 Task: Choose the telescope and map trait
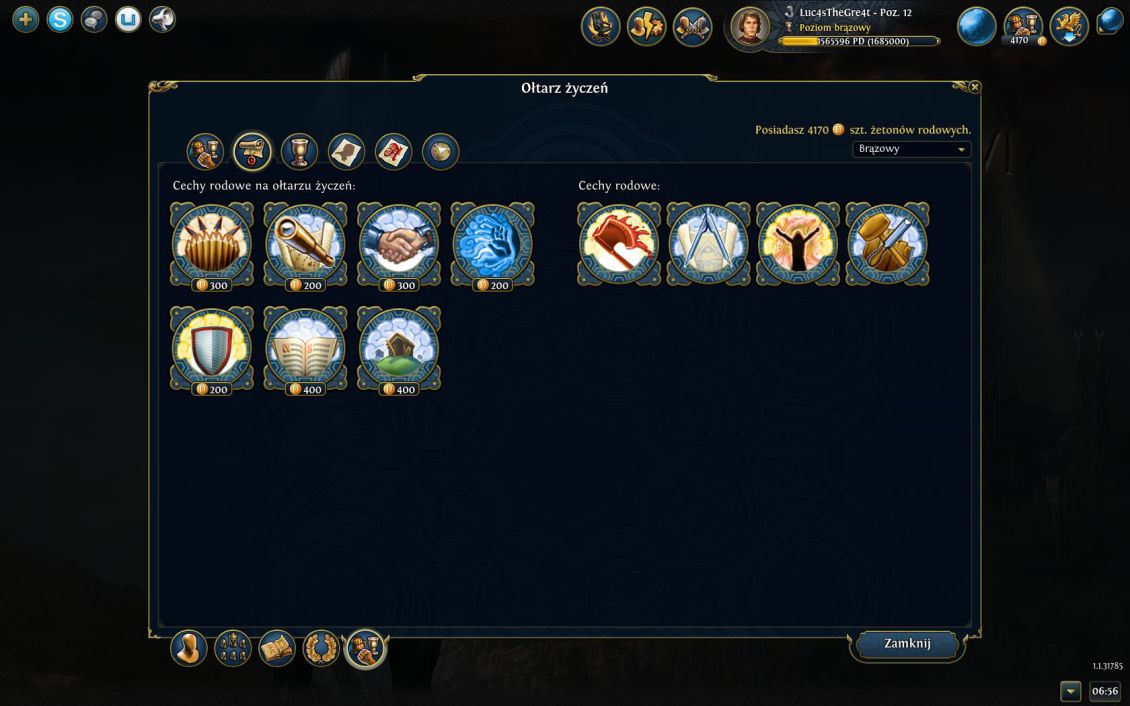[306, 244]
